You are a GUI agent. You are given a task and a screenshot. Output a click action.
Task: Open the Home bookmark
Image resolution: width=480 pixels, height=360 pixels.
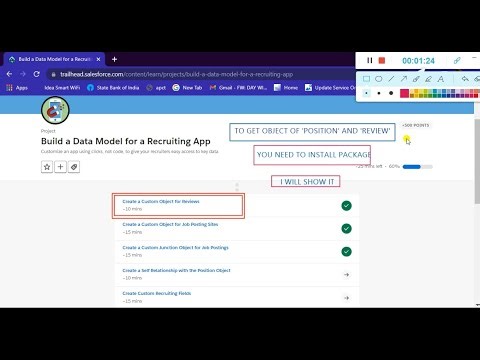point(286,88)
